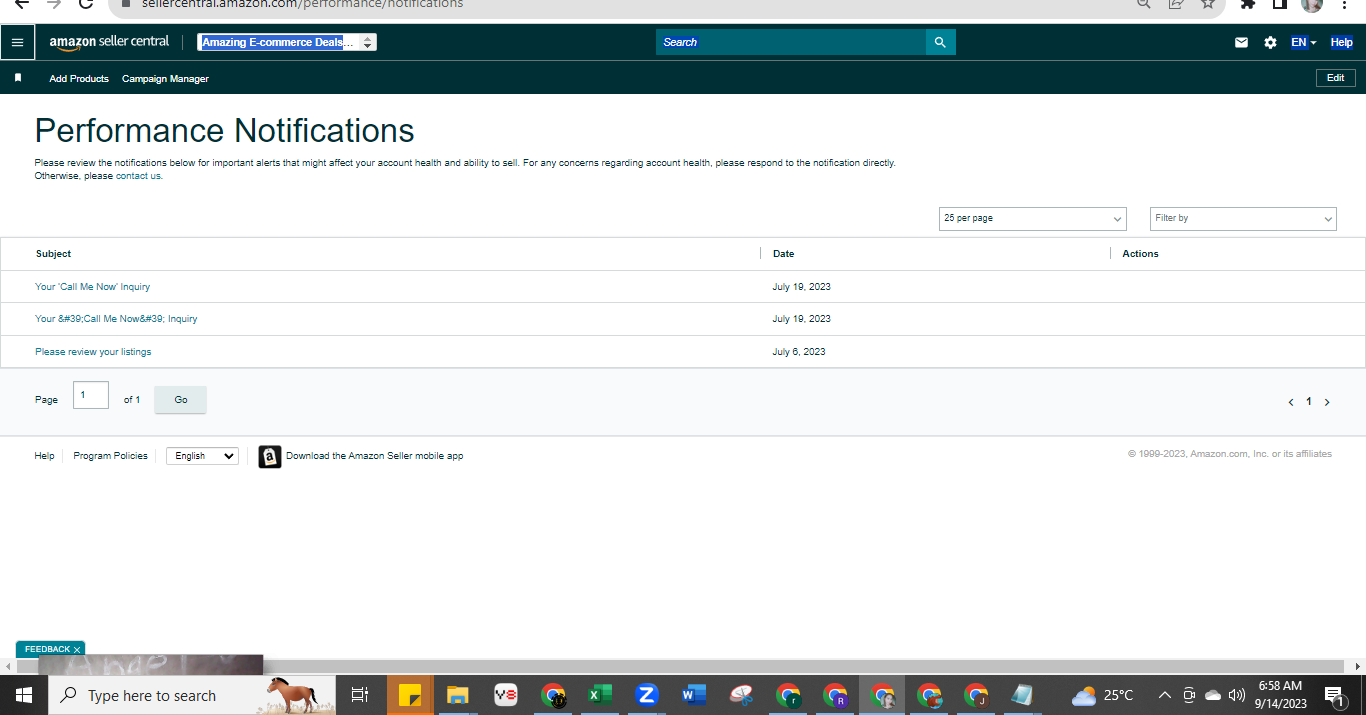Image resolution: width=1366 pixels, height=715 pixels.
Task: Click the Seller Central search field
Action: (x=790, y=42)
